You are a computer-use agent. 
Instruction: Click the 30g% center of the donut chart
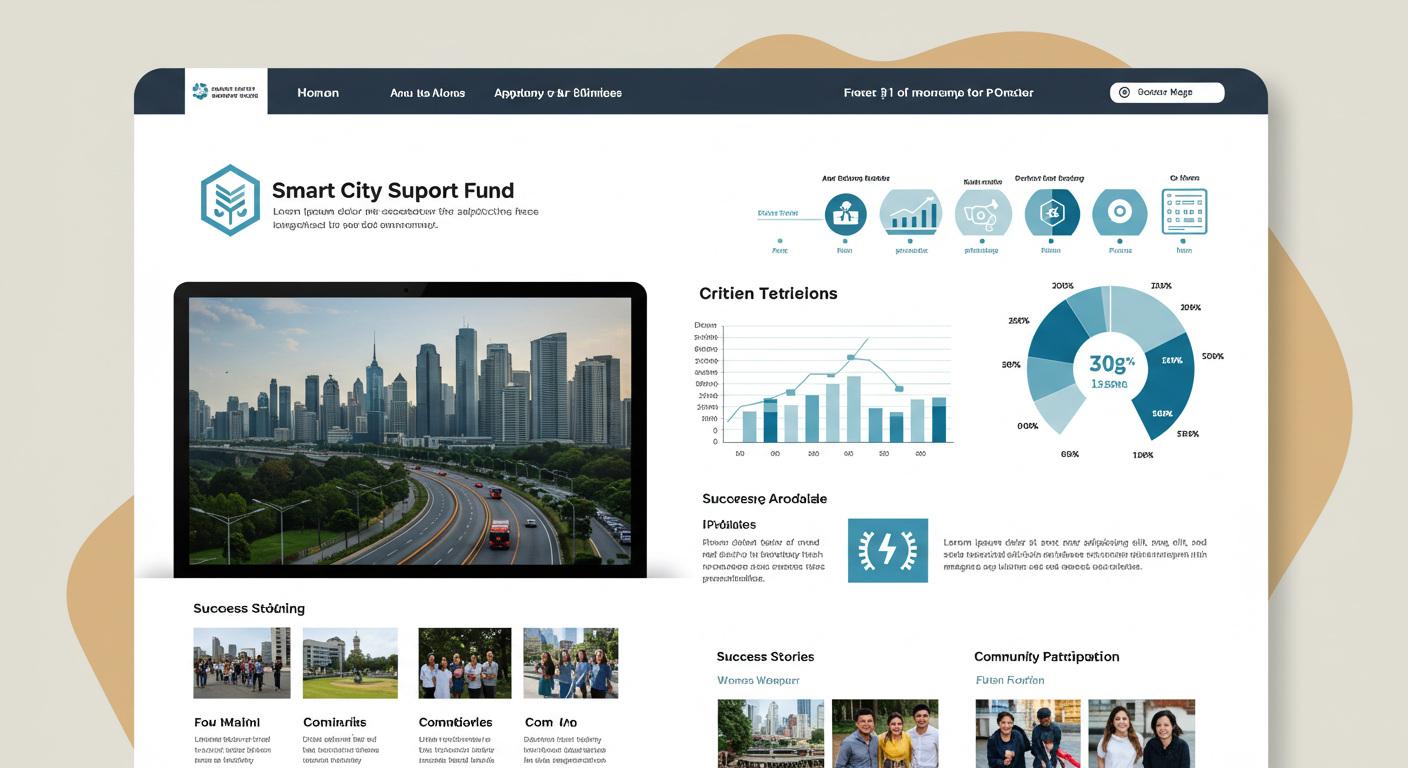coord(1111,368)
